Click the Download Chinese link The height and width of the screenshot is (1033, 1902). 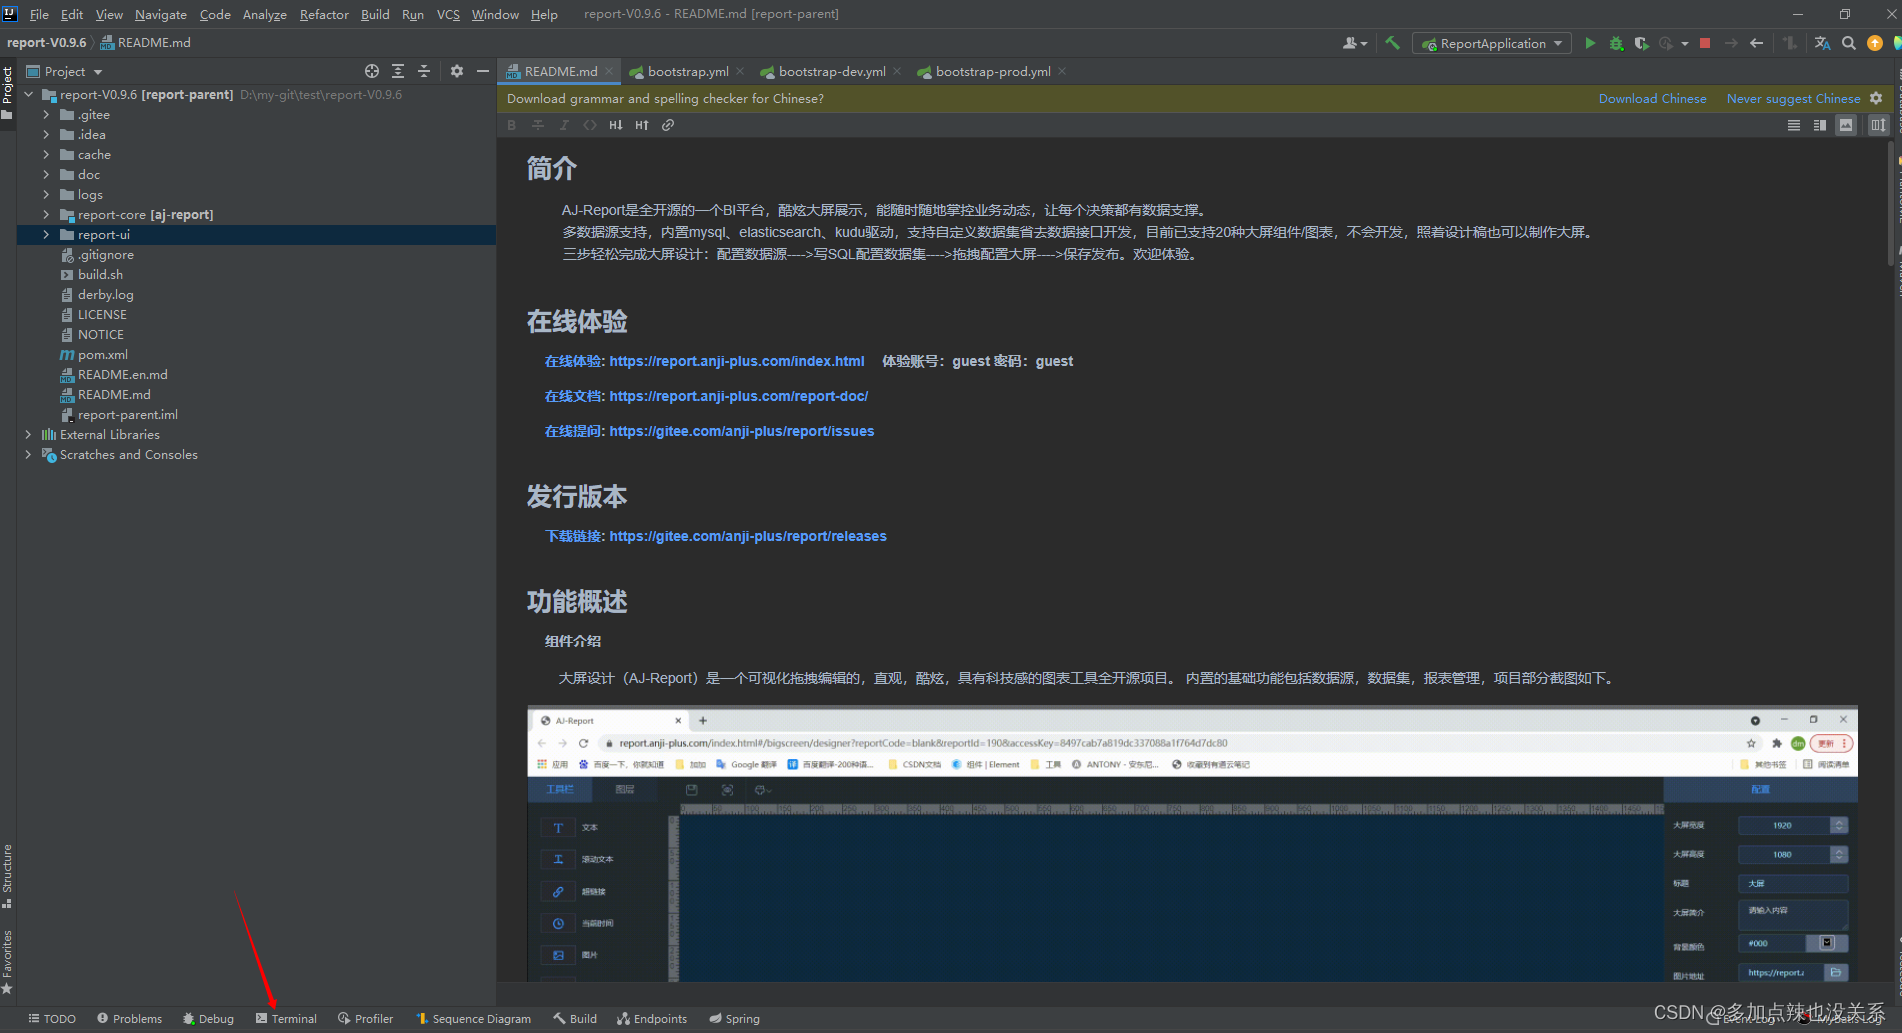pos(1652,98)
